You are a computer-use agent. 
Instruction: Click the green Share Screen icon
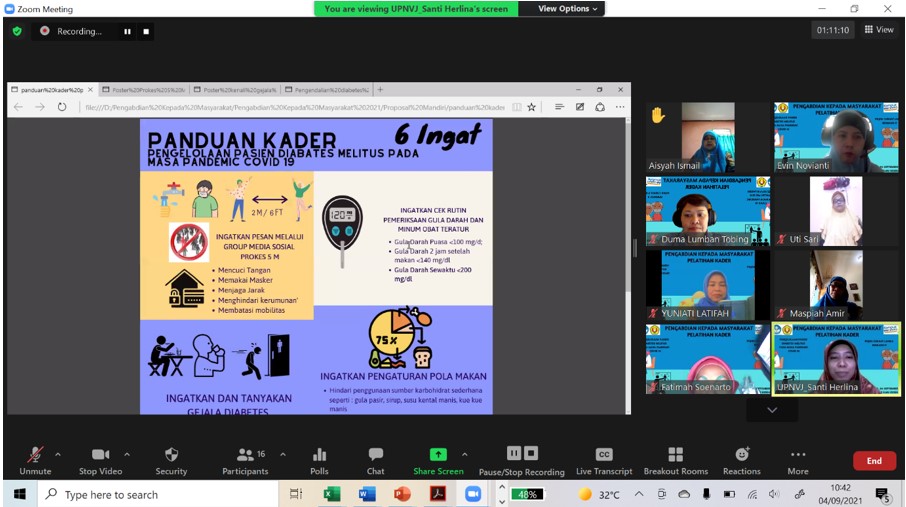point(438,455)
